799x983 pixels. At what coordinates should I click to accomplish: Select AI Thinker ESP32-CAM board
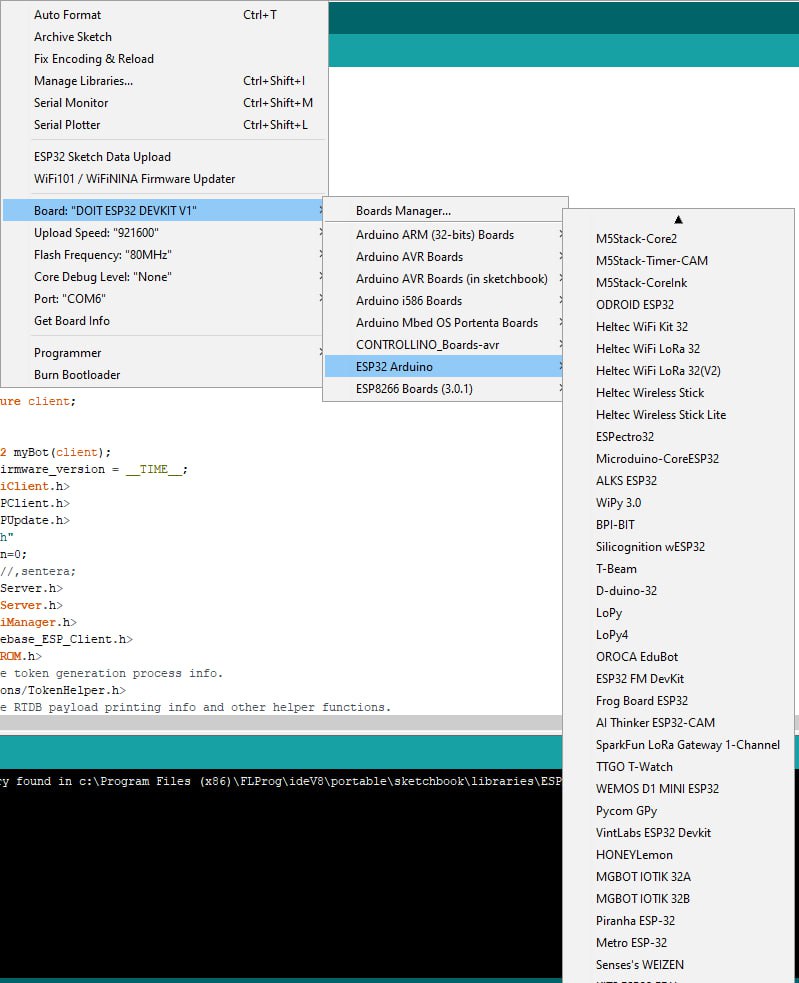coord(679,723)
